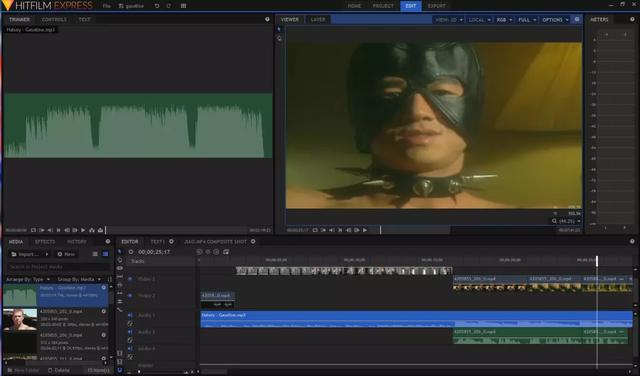640x376 pixels.
Task: Toggle loop playback in the Viewer
Action: pyautogui.click(x=315, y=230)
